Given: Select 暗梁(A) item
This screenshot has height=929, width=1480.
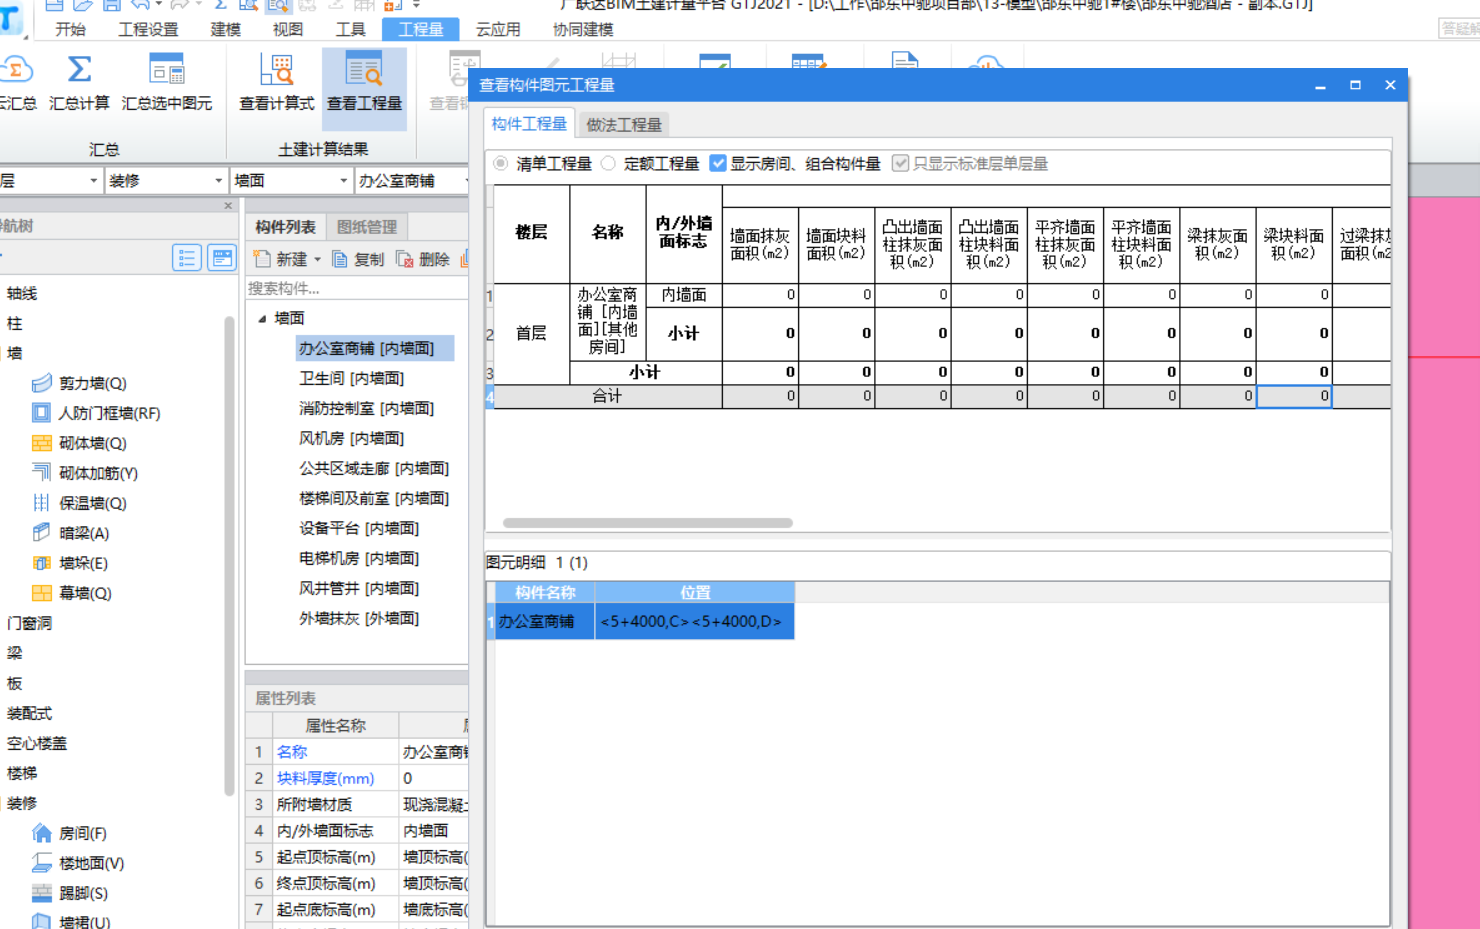Looking at the screenshot, I should click(71, 533).
